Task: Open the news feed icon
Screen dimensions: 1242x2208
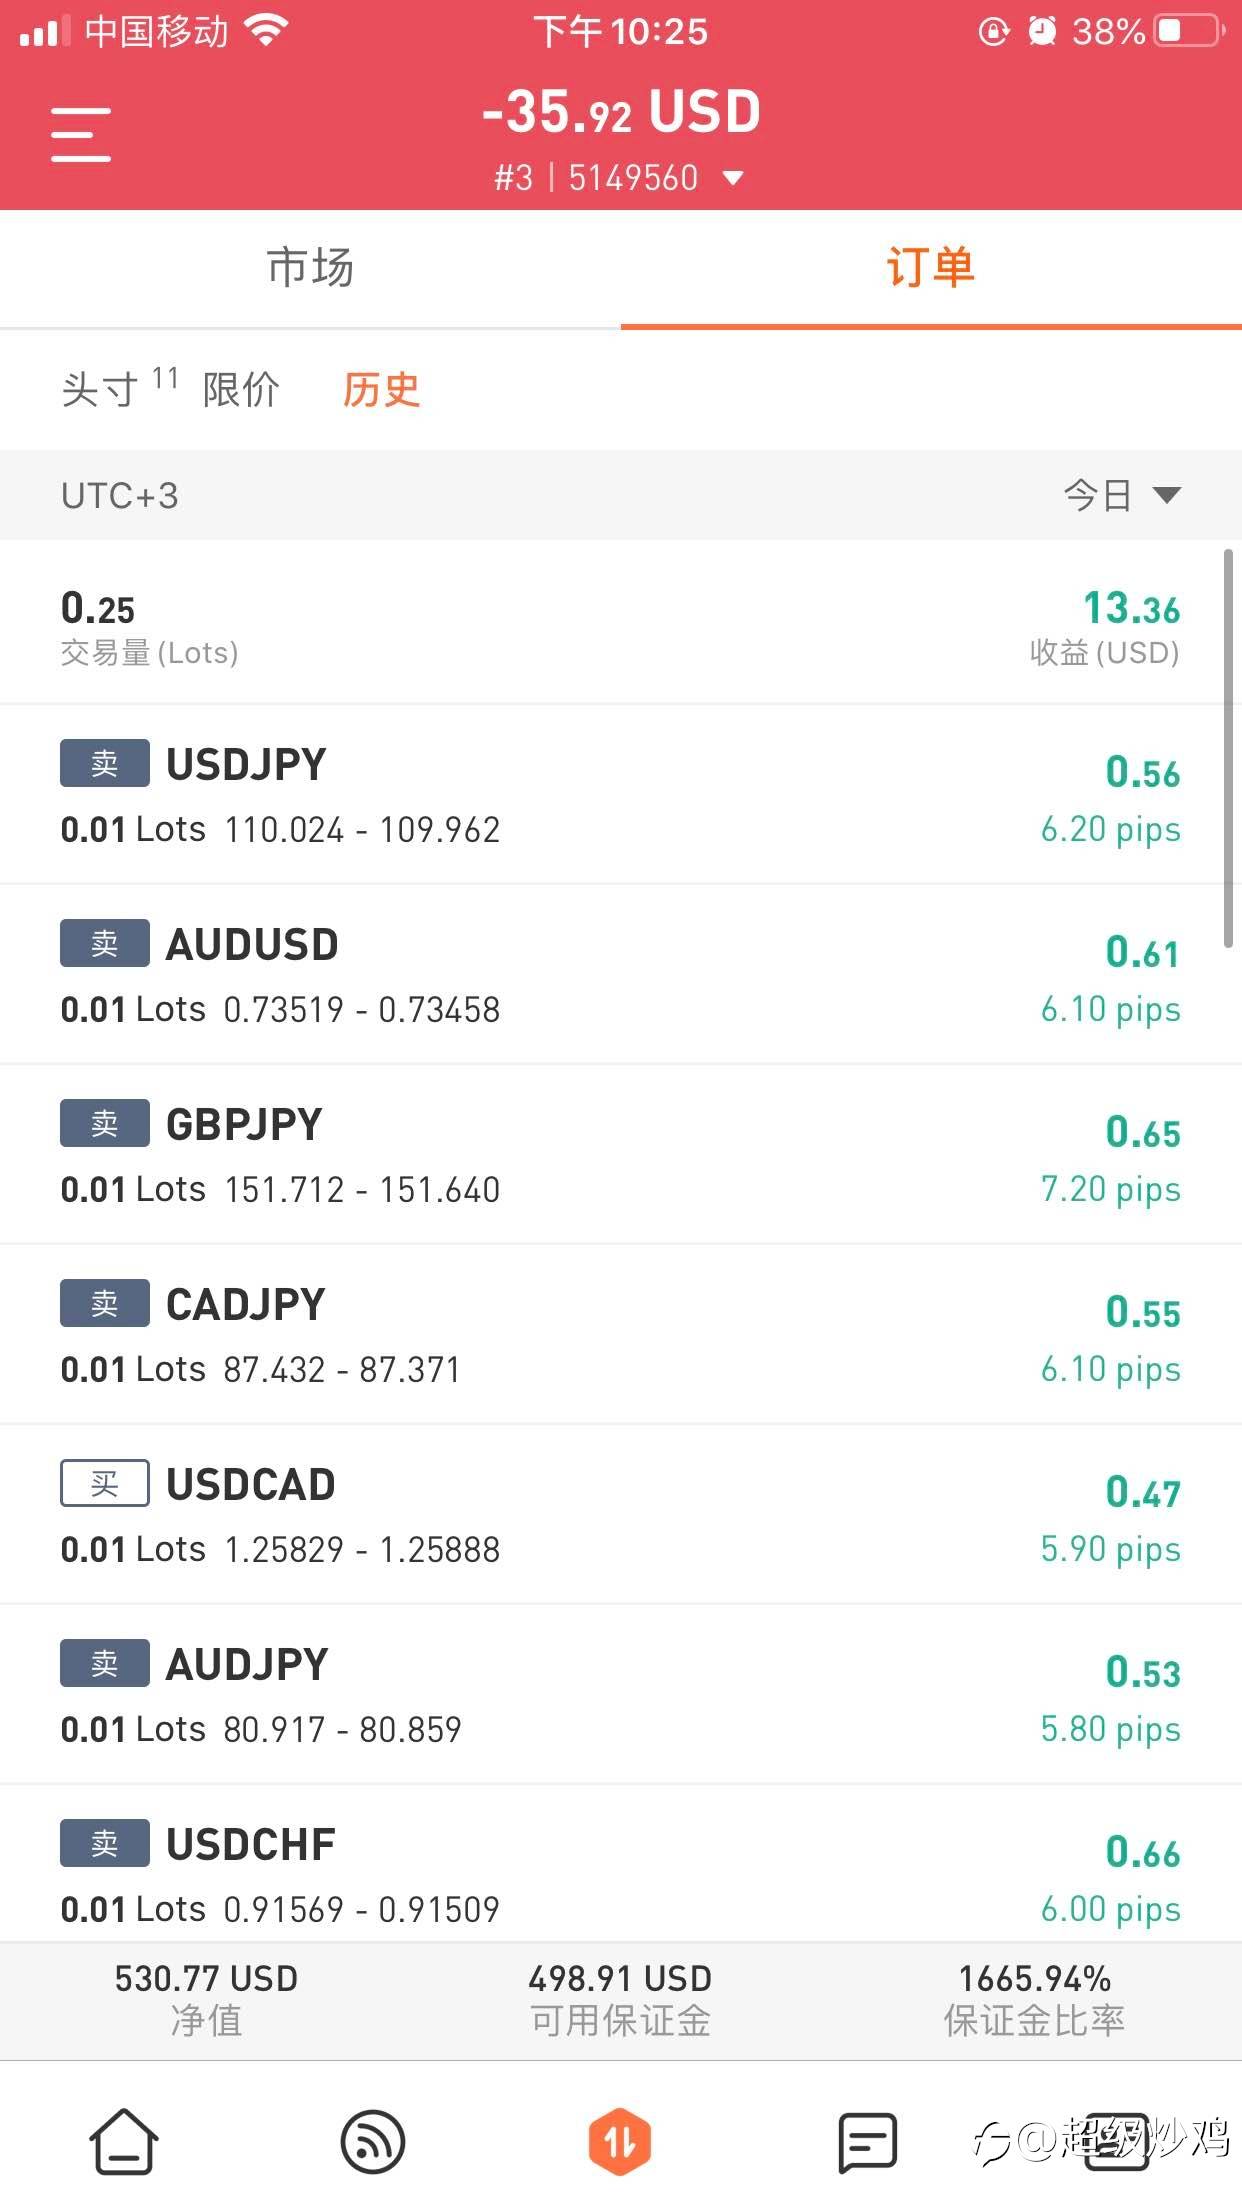Action: [372, 2142]
